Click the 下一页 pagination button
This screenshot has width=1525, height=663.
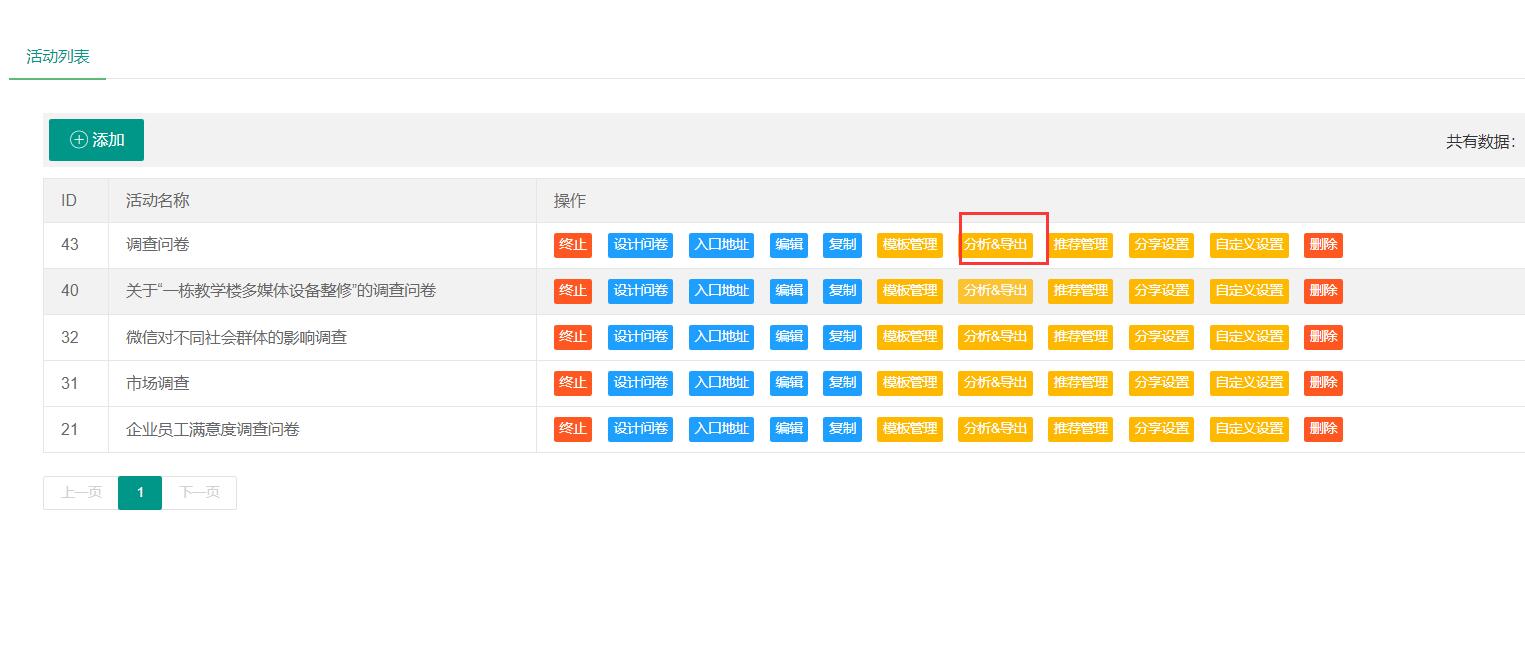click(x=199, y=493)
